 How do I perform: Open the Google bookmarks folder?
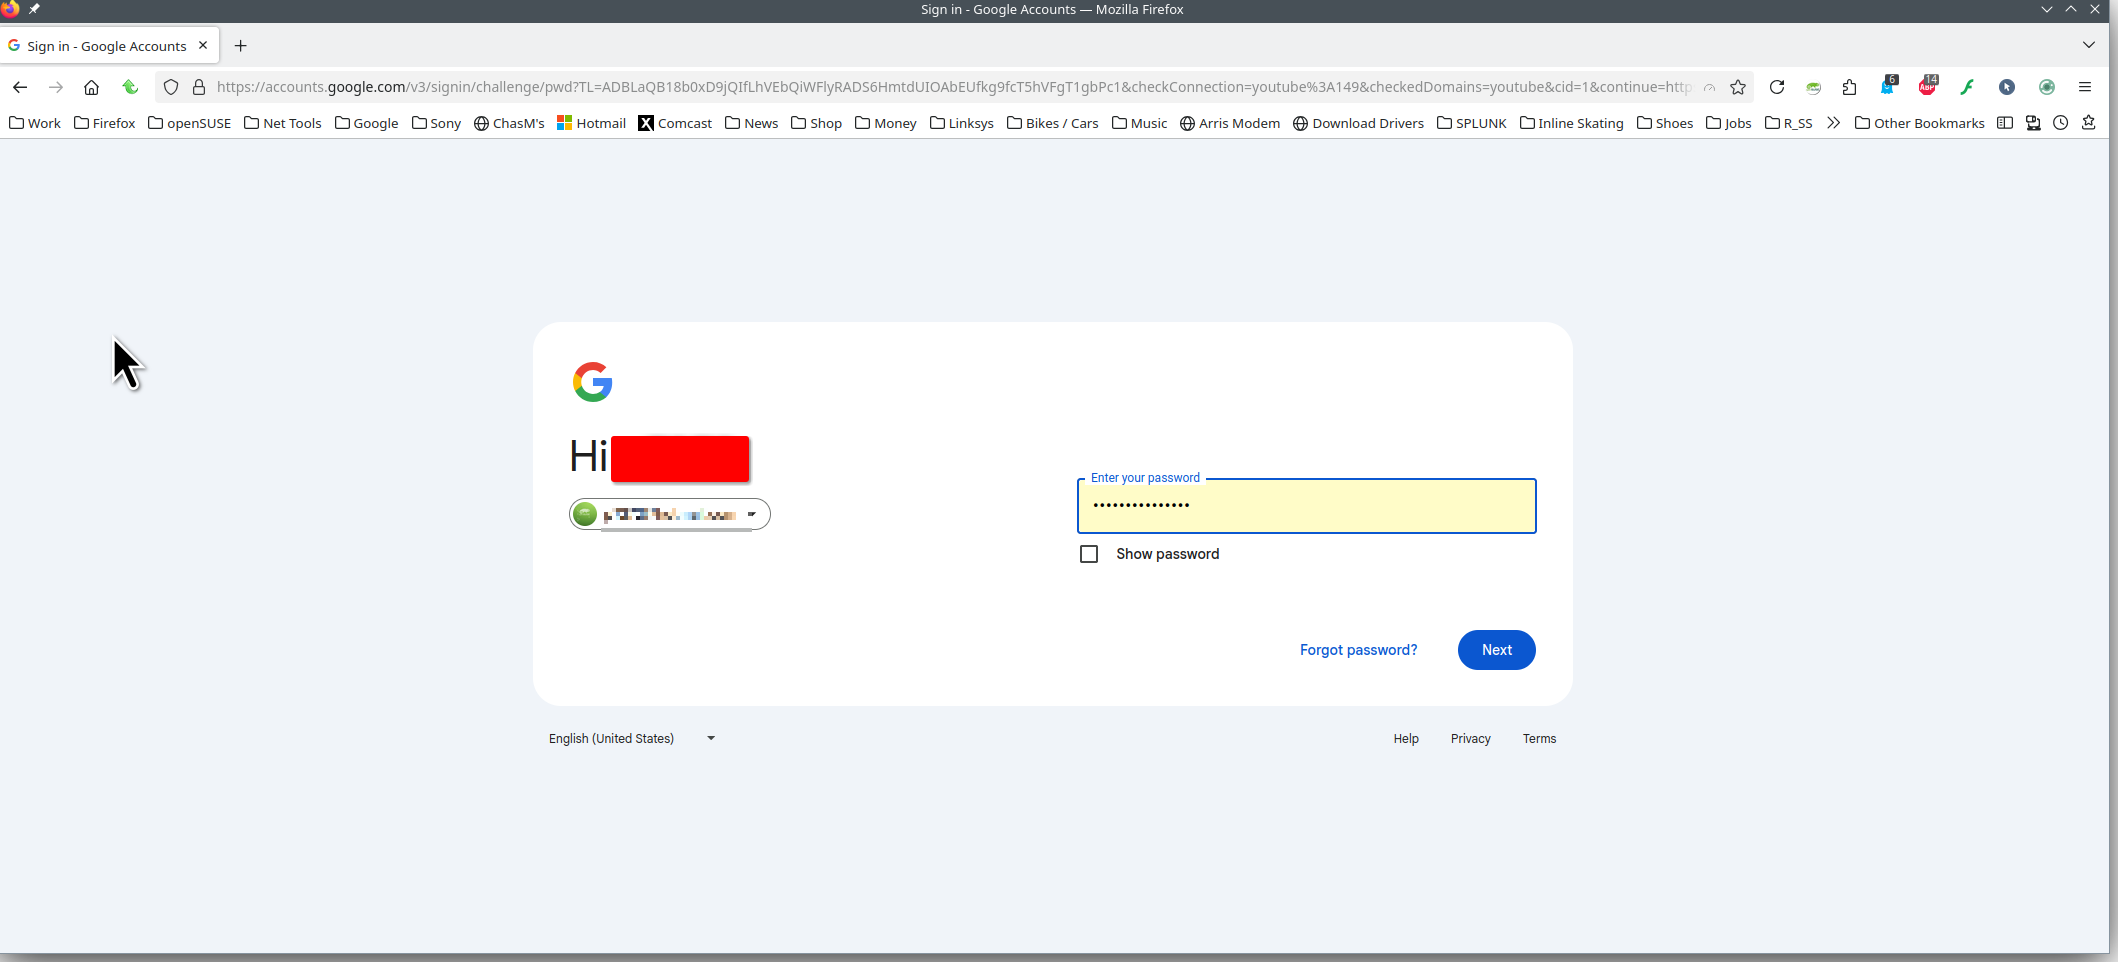[367, 123]
